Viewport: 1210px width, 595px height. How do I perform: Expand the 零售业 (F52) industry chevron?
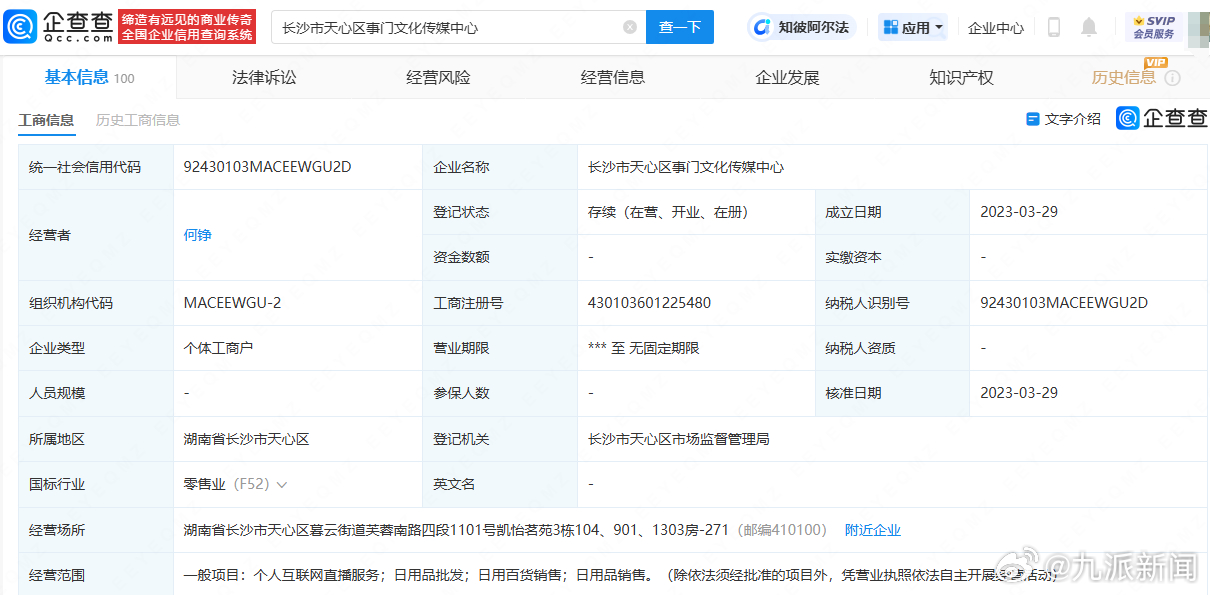click(282, 484)
